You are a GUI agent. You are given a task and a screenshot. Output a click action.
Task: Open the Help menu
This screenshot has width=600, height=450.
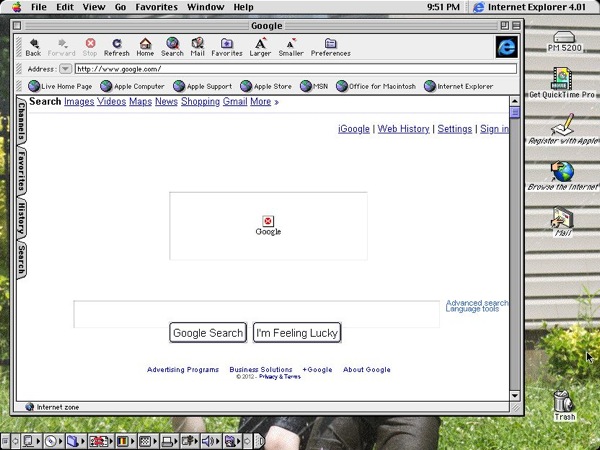pyautogui.click(x=243, y=7)
